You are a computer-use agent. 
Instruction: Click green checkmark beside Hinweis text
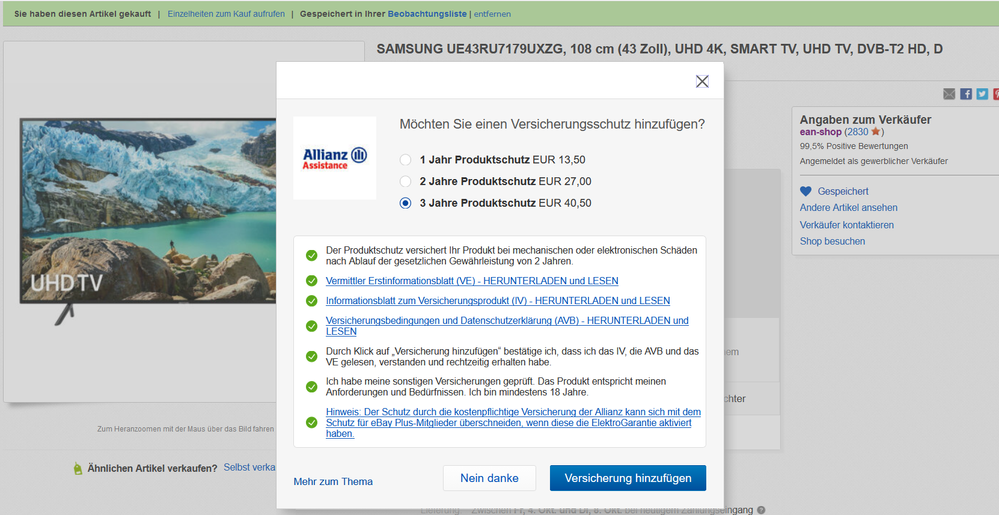312,423
